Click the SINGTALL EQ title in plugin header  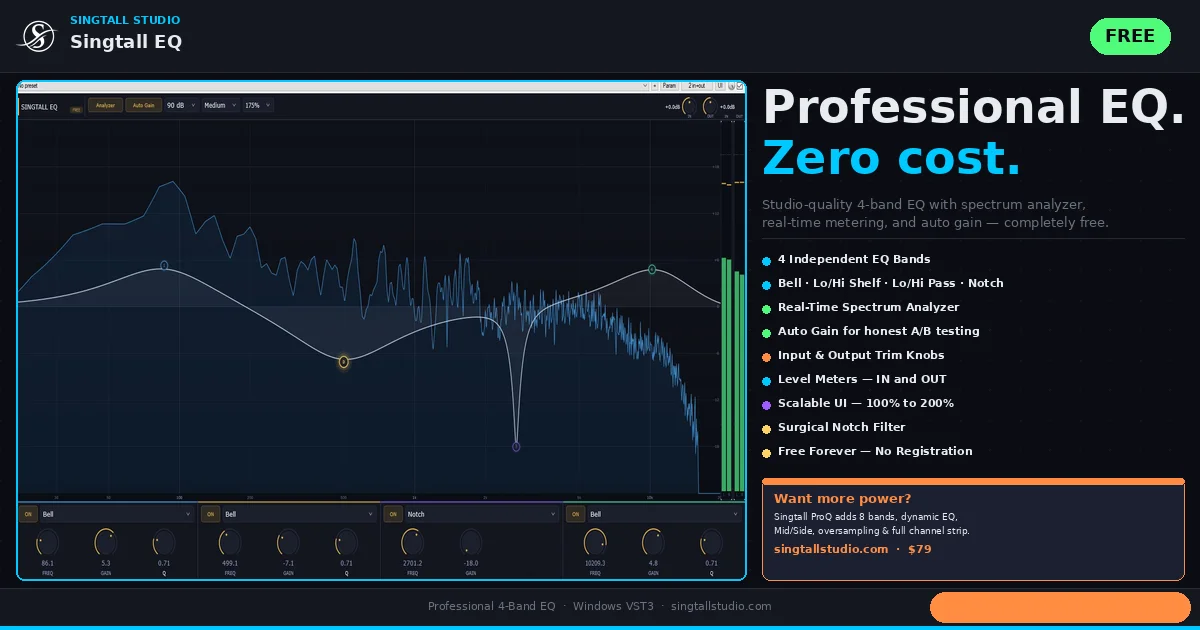pyautogui.click(x=39, y=106)
